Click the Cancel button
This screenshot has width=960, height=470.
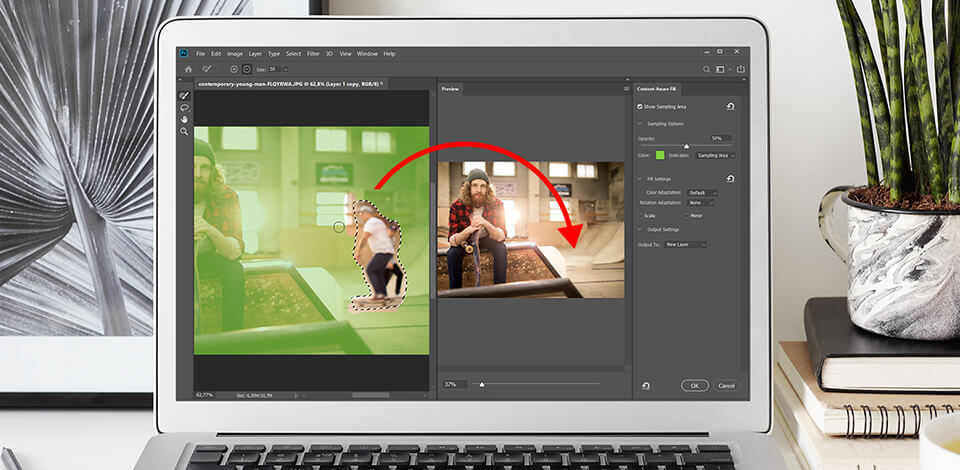click(726, 385)
